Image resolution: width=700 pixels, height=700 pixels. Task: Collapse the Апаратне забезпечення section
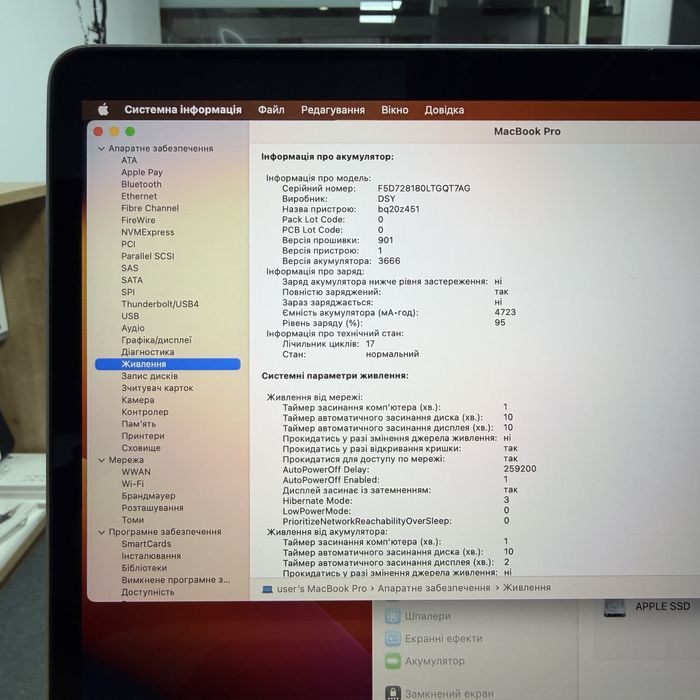[101, 149]
